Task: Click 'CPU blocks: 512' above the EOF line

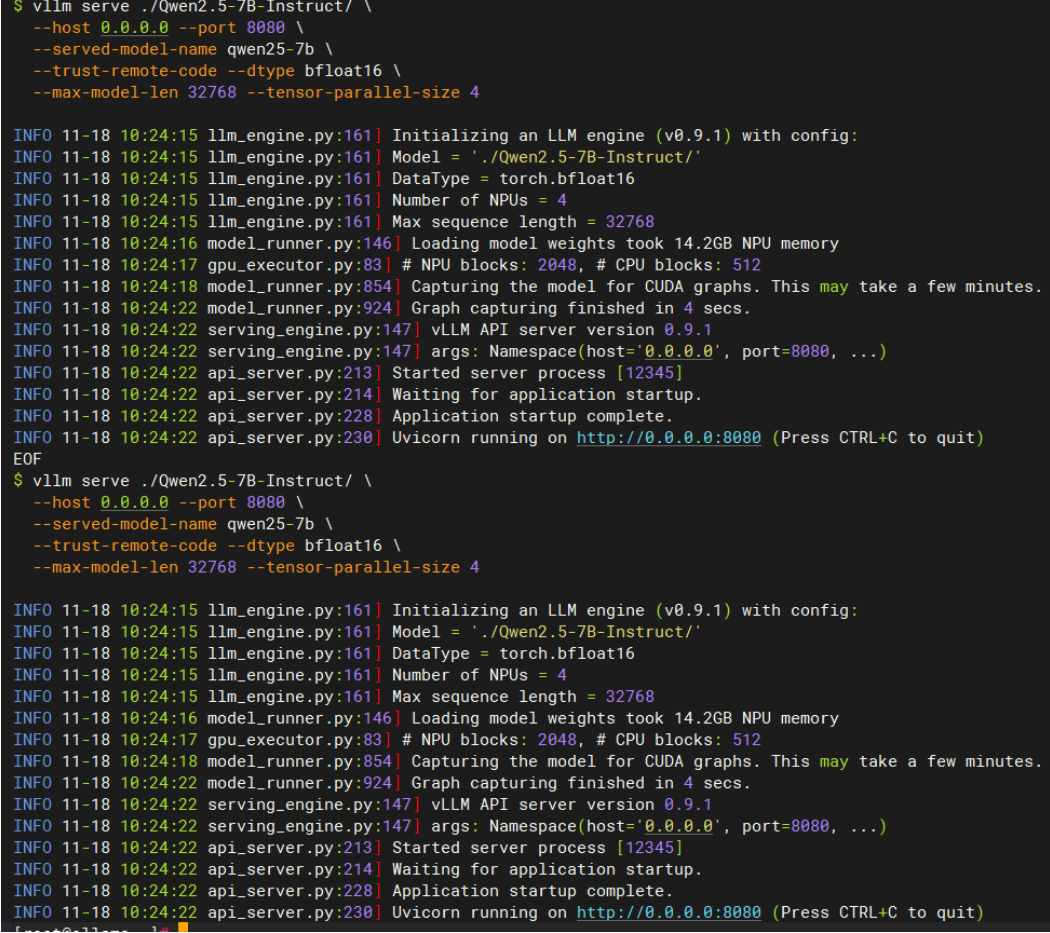Action: click(688, 265)
